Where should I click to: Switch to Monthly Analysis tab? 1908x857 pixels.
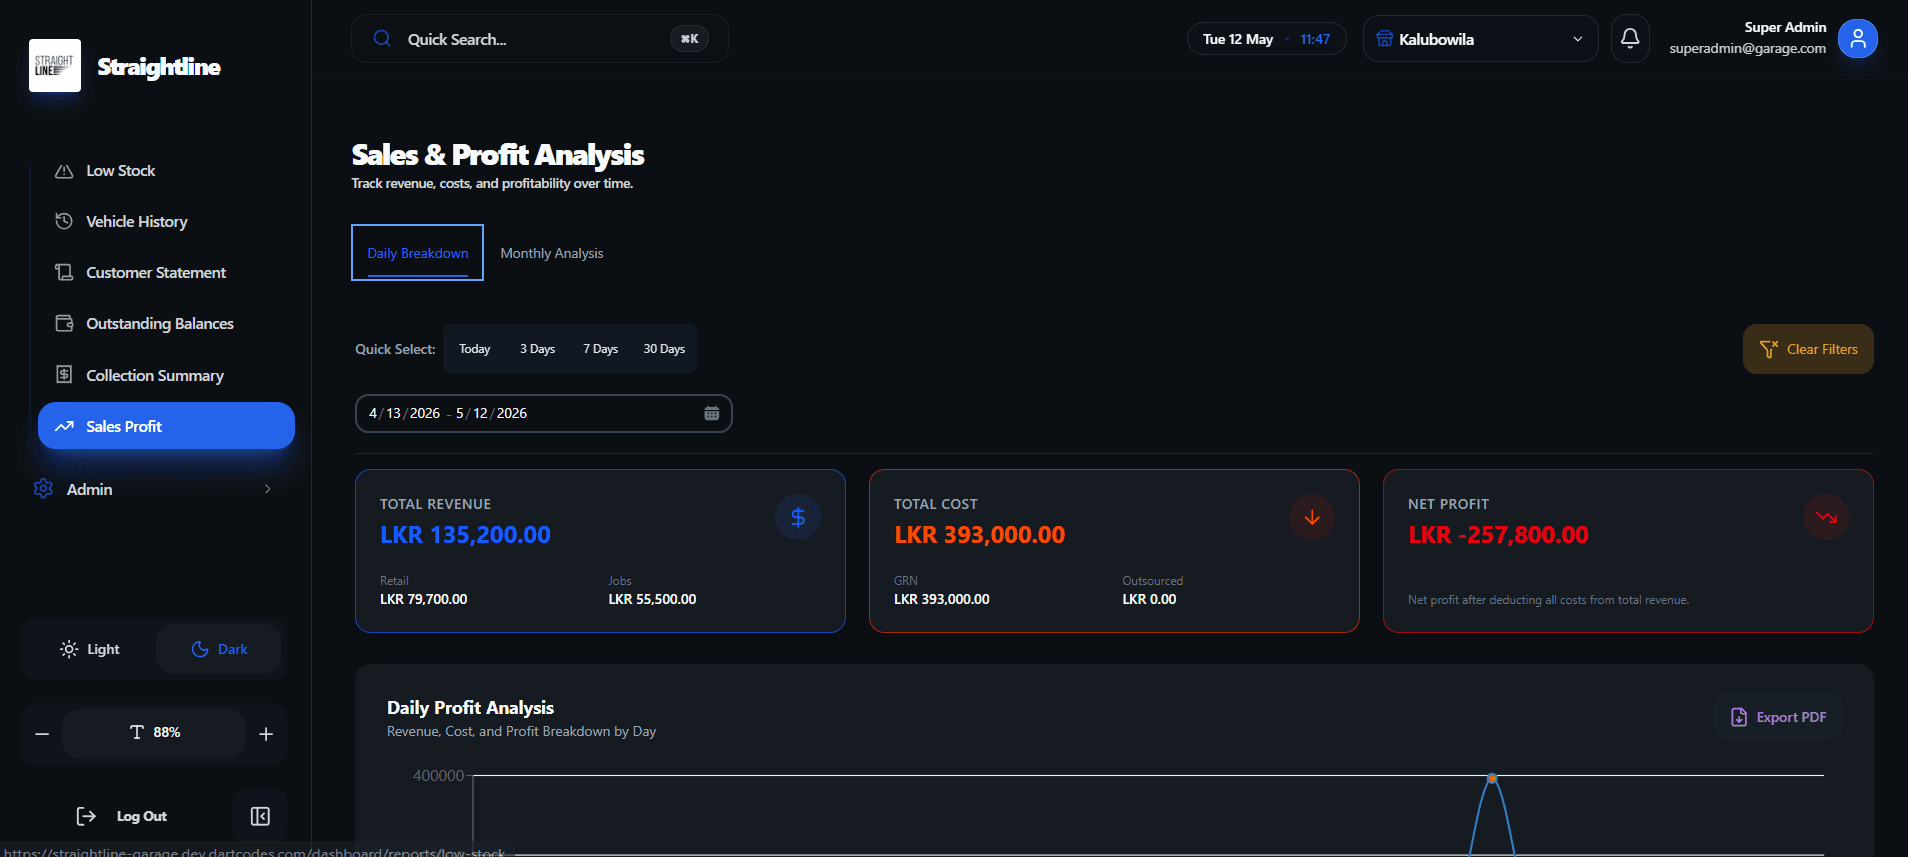click(x=552, y=253)
